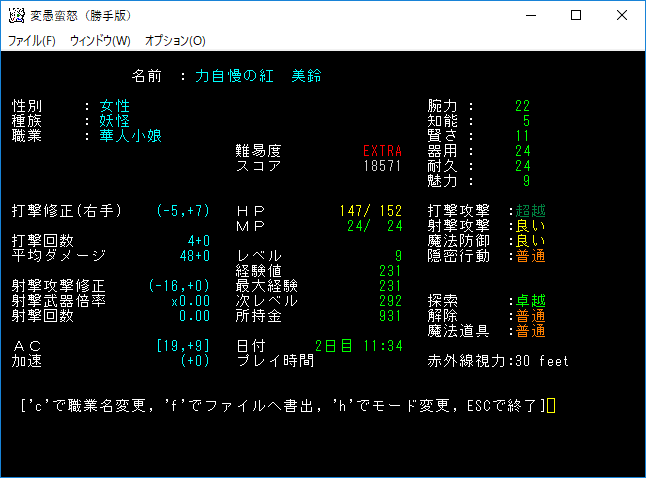The image size is (646, 478).
Task: Open the オプション(O) menu
Action: point(175,41)
